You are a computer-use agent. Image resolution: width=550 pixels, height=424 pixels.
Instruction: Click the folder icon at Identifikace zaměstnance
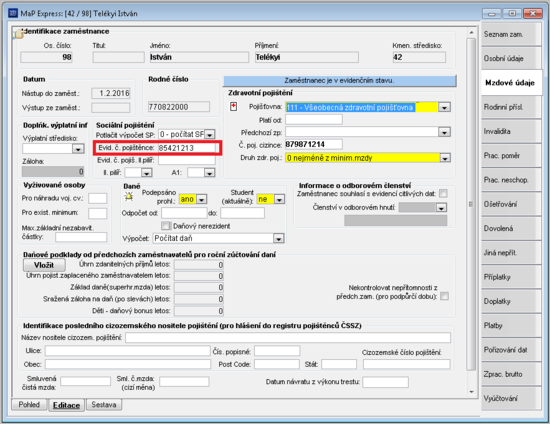click(x=19, y=34)
